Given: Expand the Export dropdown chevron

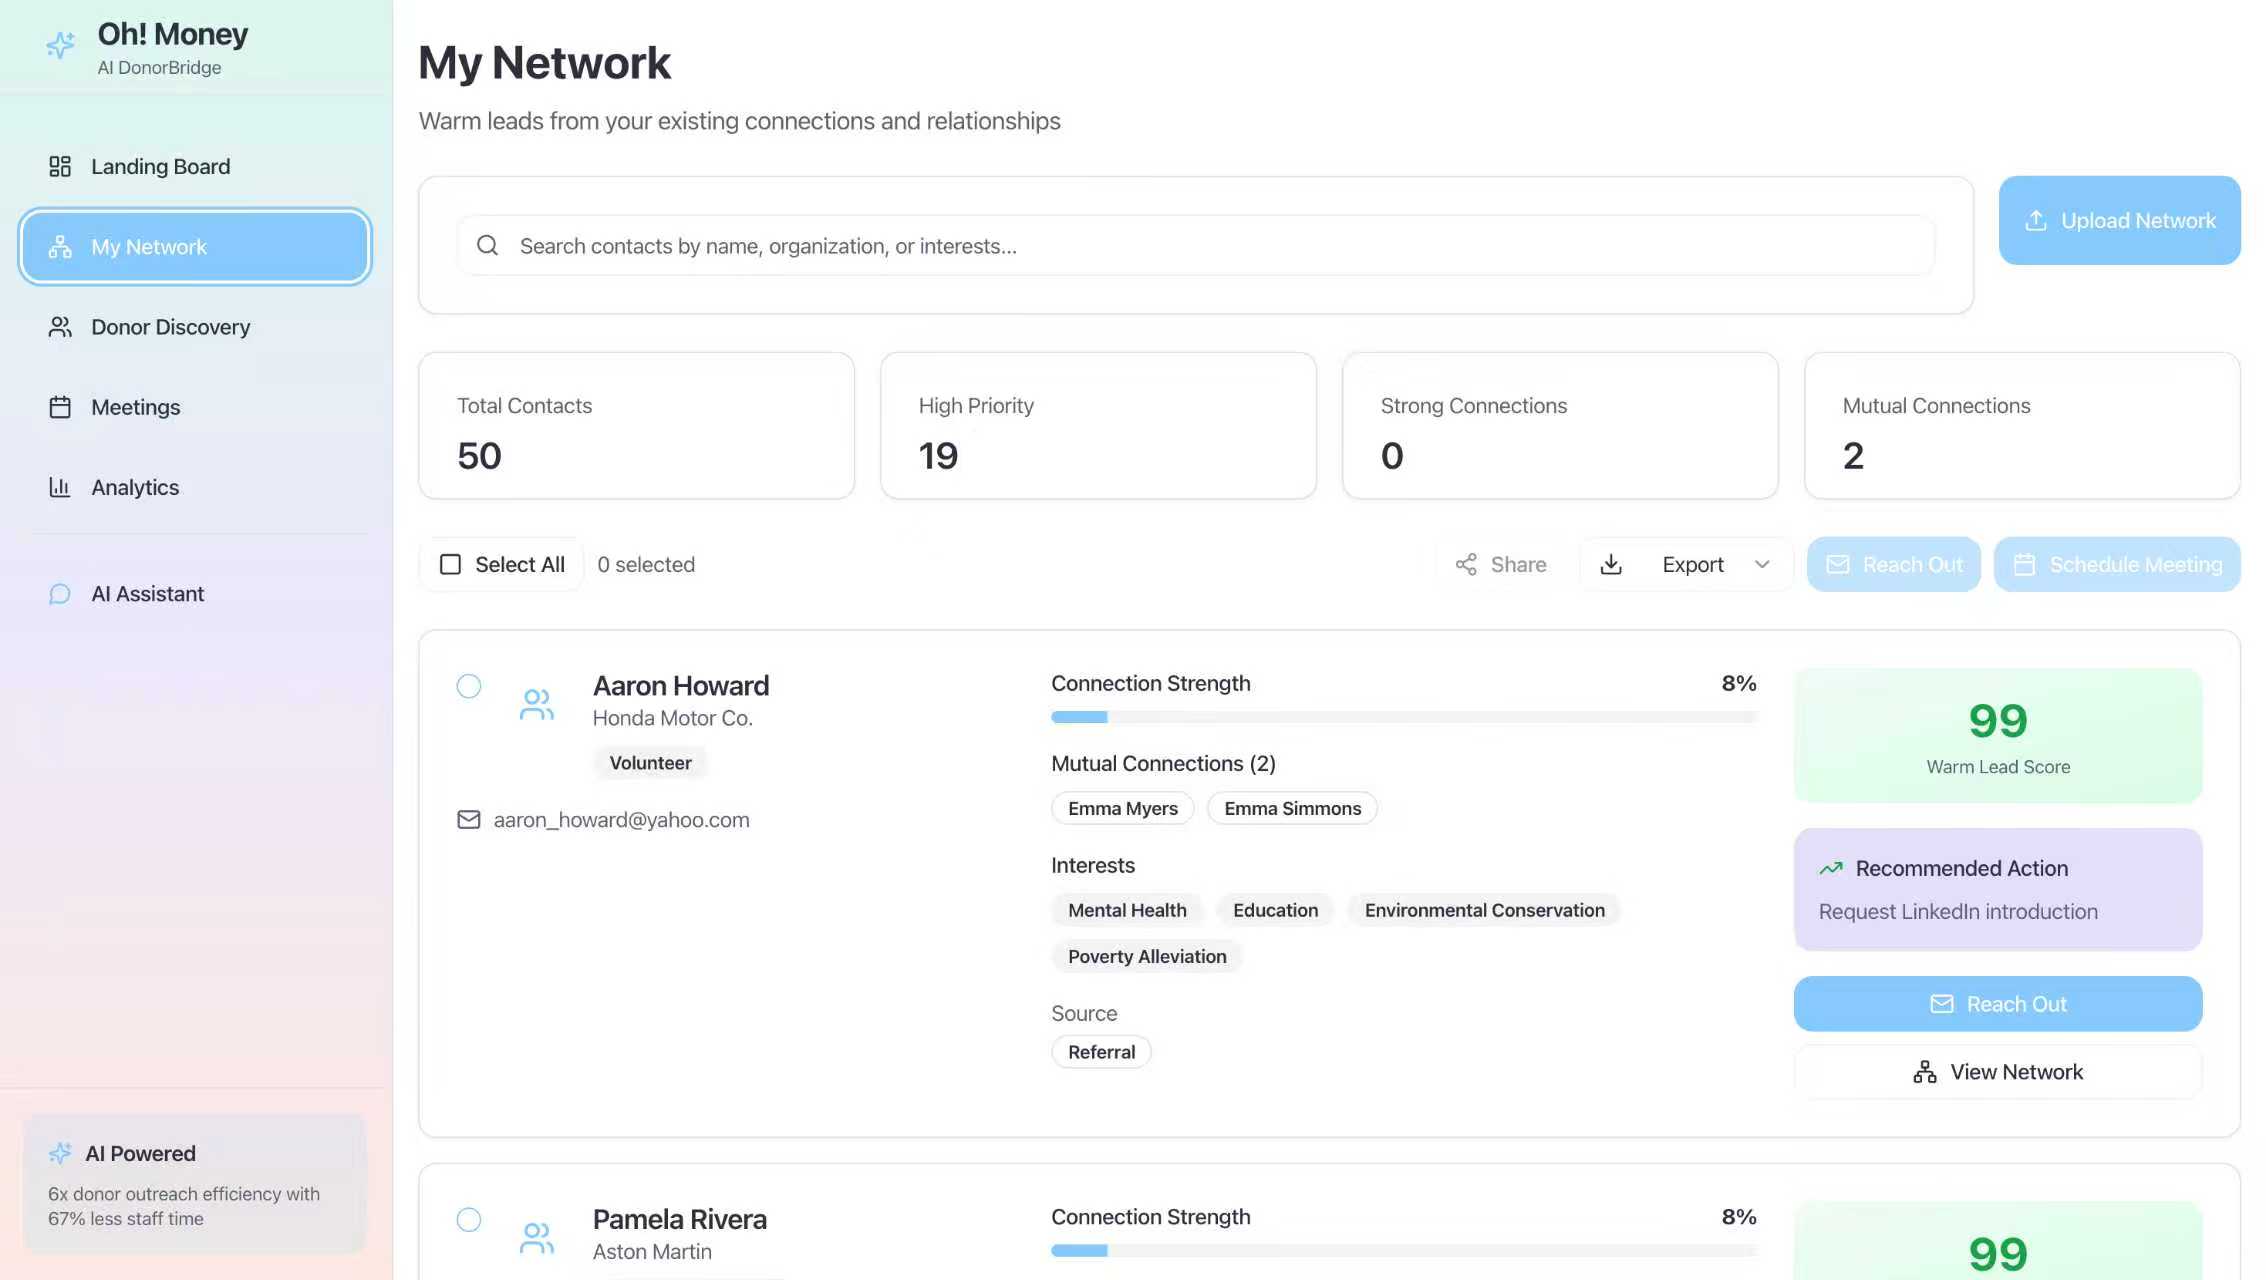Looking at the screenshot, I should (x=1762, y=565).
